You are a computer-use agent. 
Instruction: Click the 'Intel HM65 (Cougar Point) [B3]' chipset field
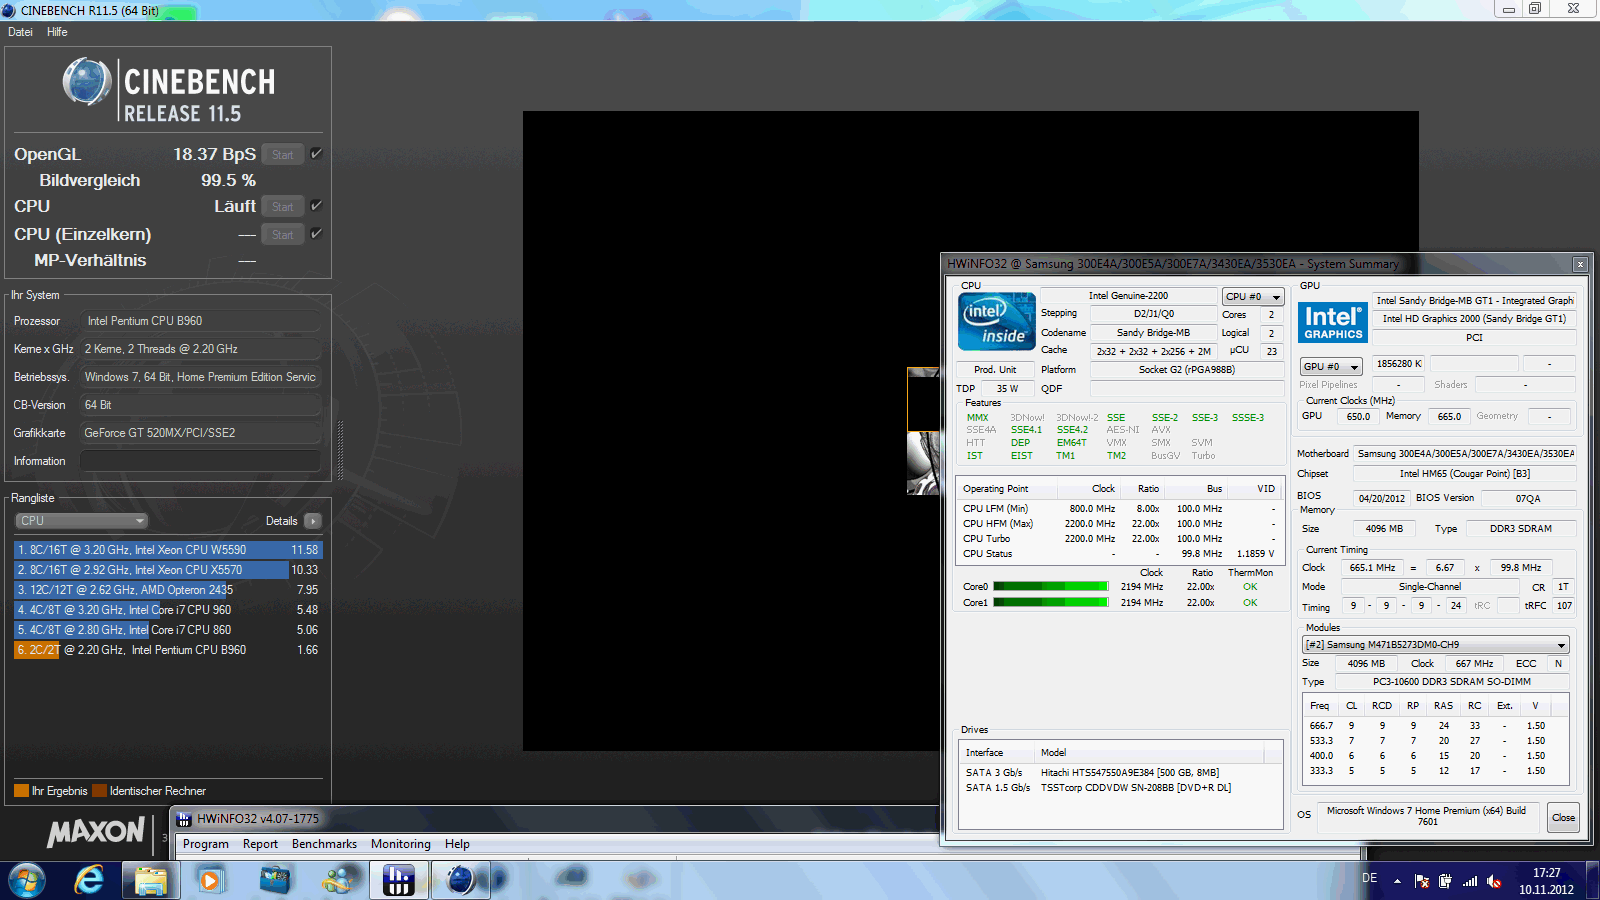[1464, 474]
